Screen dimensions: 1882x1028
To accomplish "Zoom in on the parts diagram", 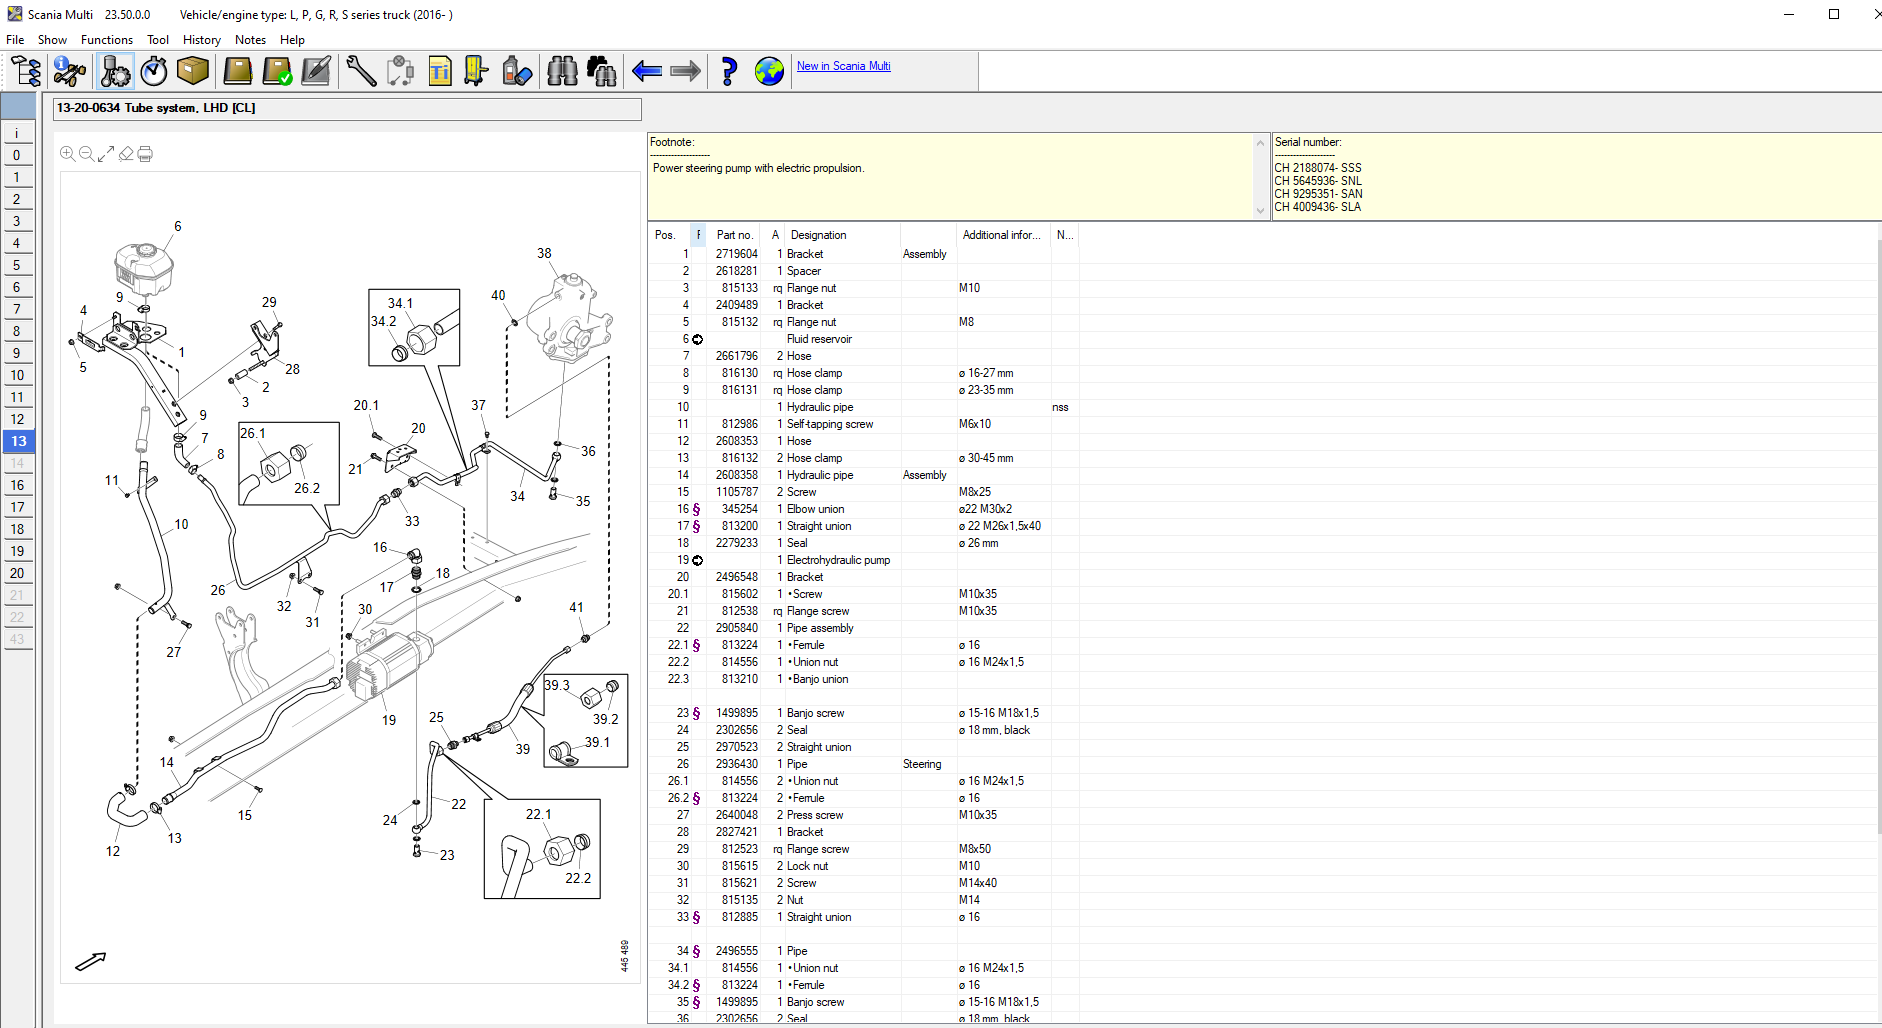I will click(67, 154).
